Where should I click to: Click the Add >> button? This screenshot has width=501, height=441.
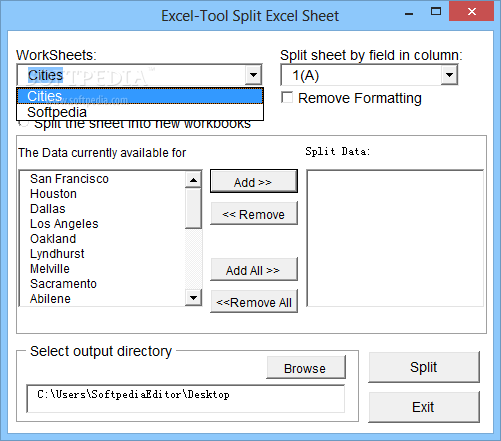click(254, 181)
